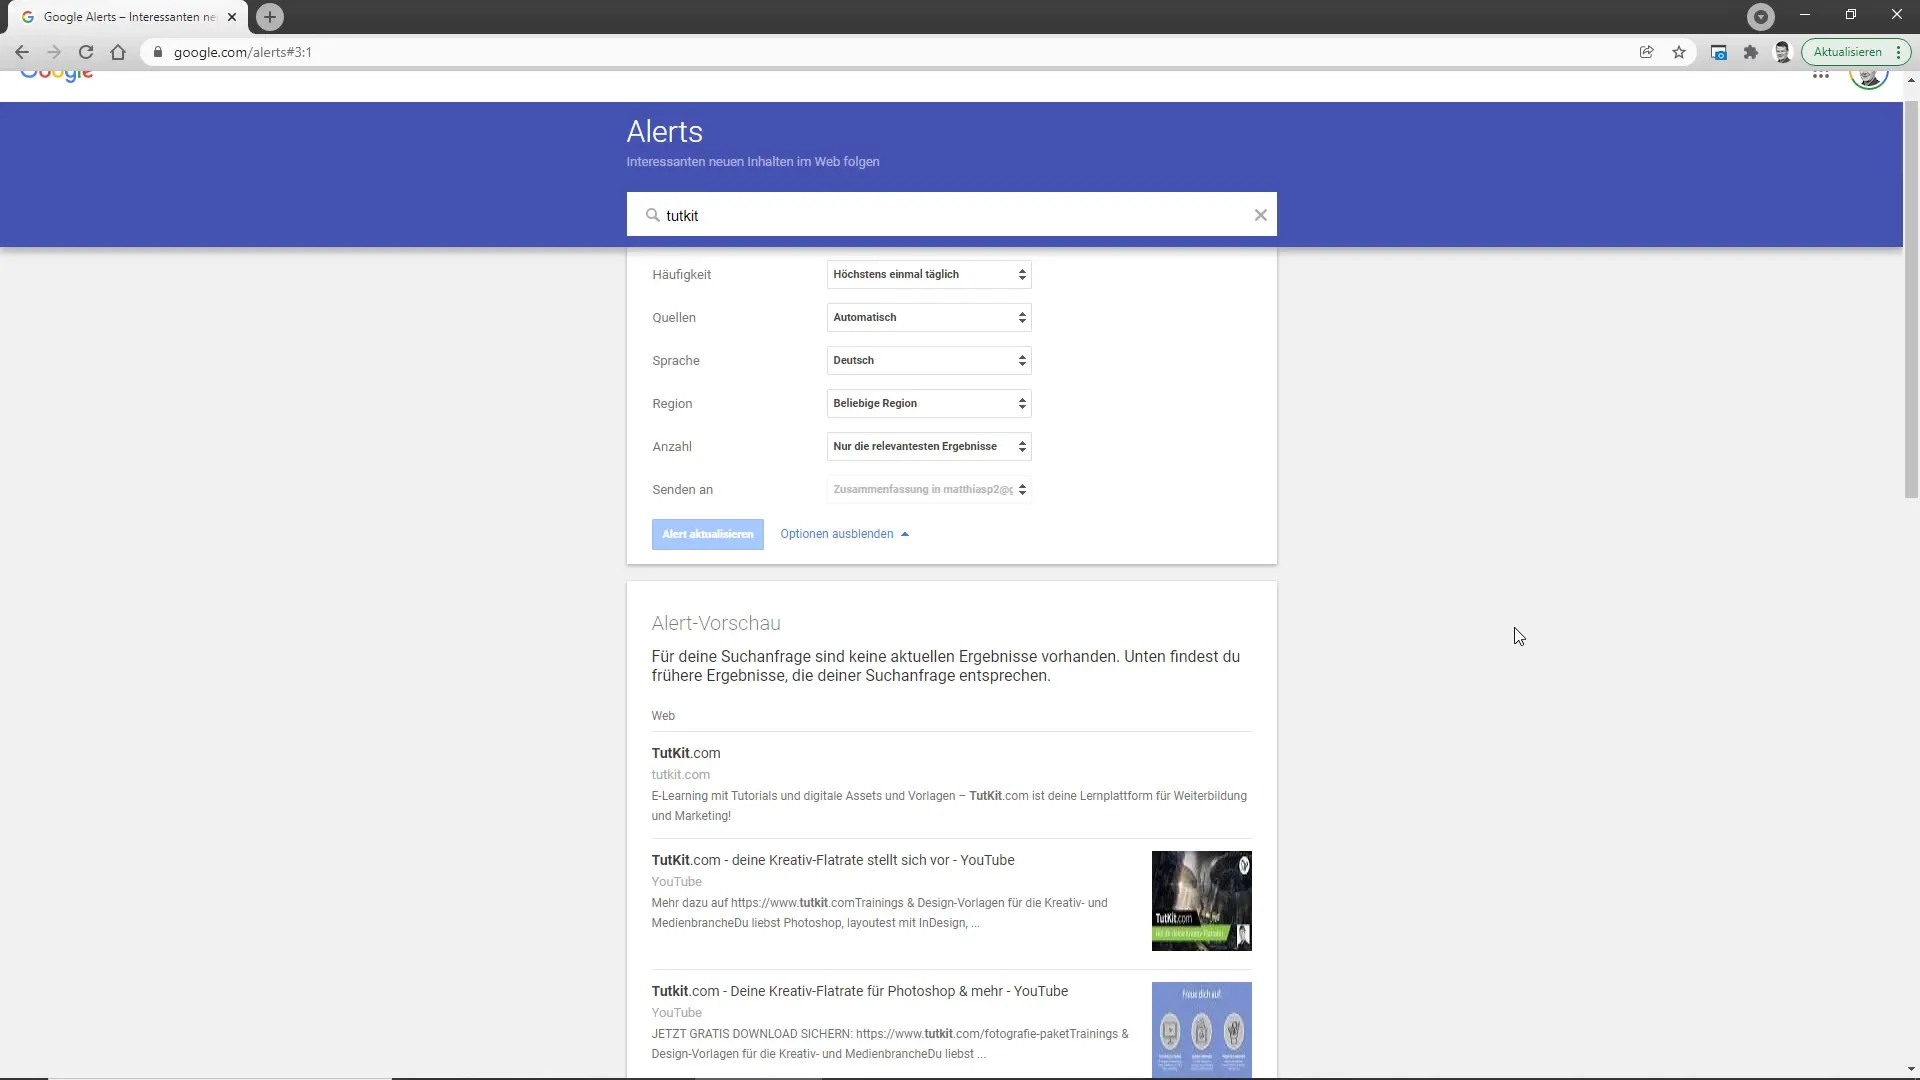
Task: Click Alert aktualisieren button
Action: (707, 534)
